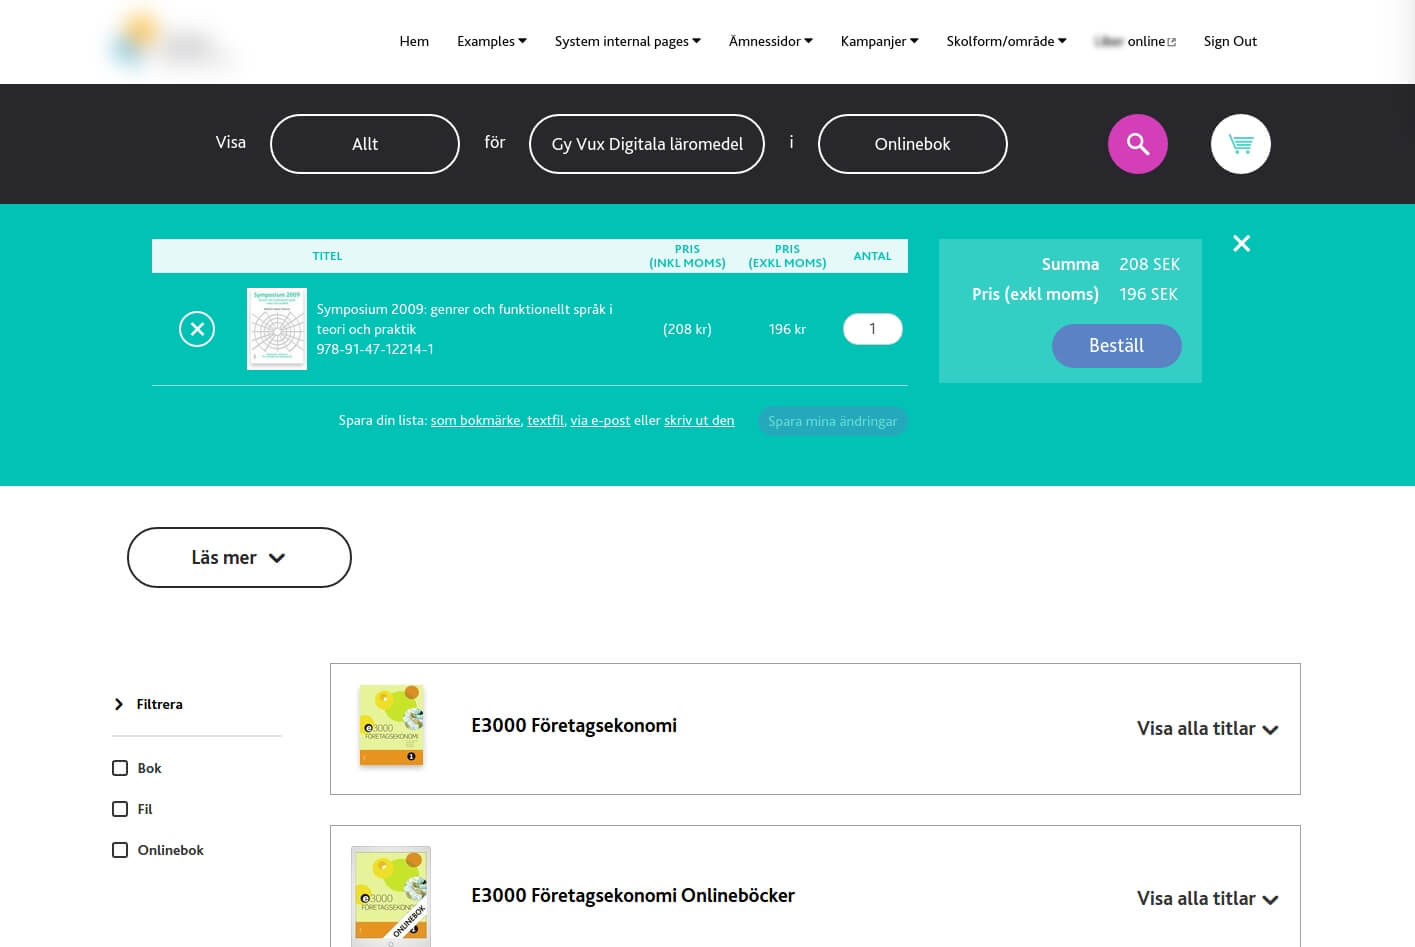The image size is (1415, 947).
Task: Open the Examples menu
Action: tap(492, 41)
